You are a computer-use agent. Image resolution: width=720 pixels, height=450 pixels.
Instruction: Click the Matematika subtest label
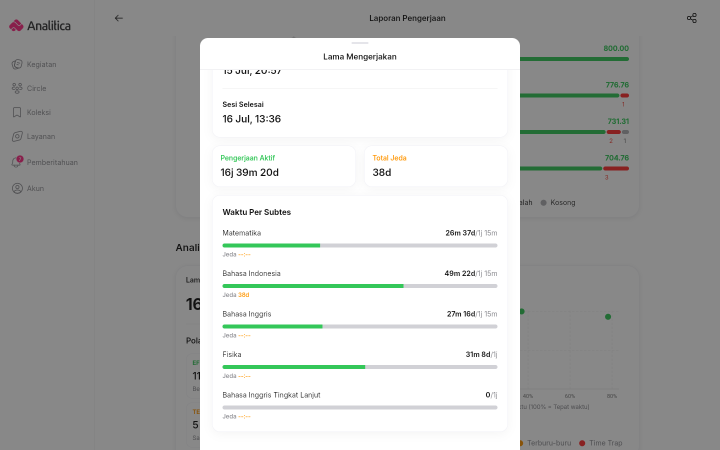[x=242, y=233]
